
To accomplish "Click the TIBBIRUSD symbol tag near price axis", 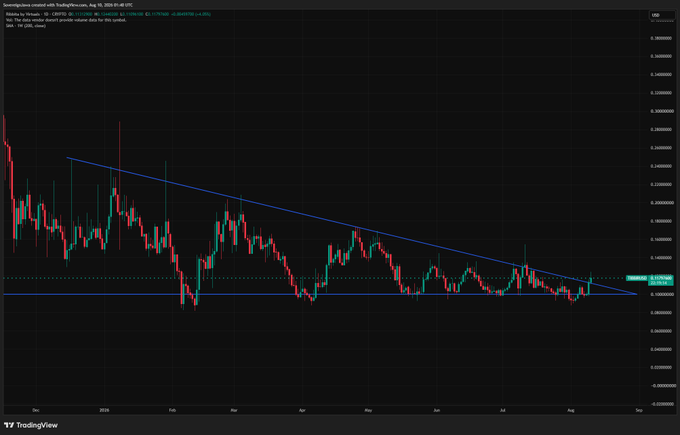I will coord(637,278).
